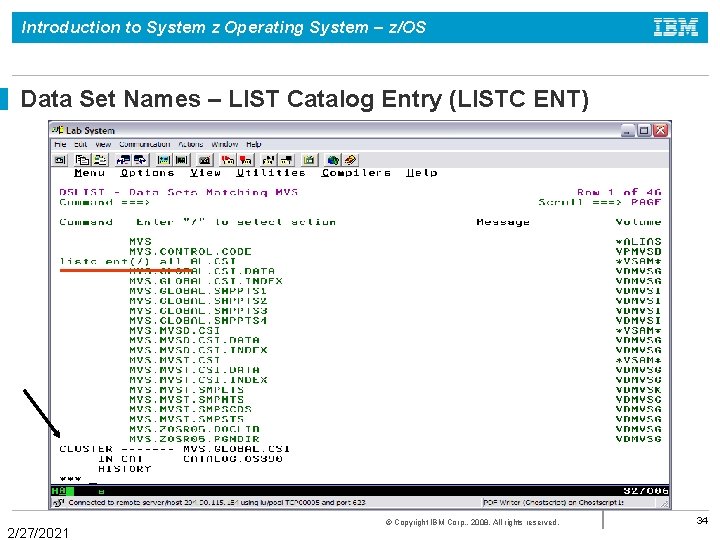Select the MVS.MVSD.CSI data set
This screenshot has width=720, height=540.
coord(174,331)
